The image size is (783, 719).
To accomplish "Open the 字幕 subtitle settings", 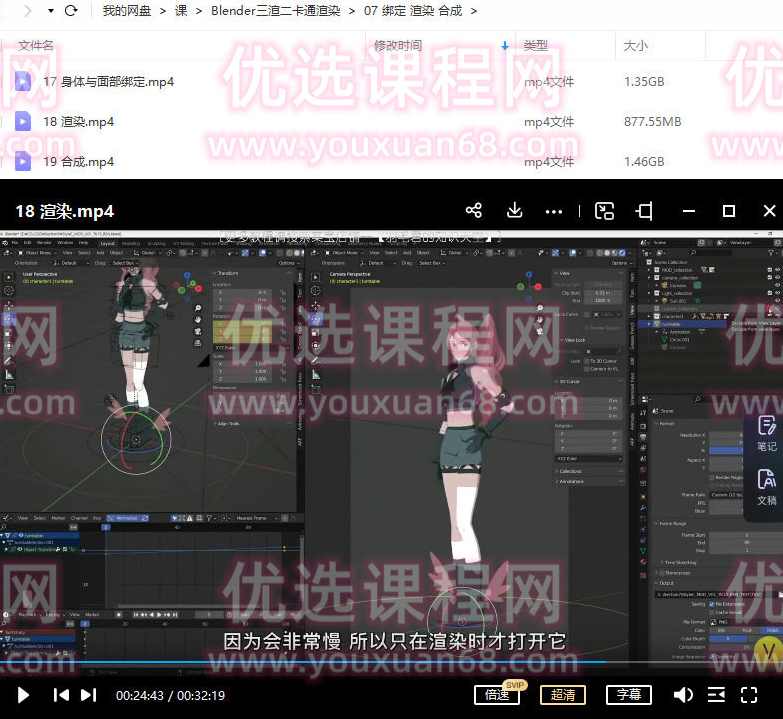I will 629,695.
